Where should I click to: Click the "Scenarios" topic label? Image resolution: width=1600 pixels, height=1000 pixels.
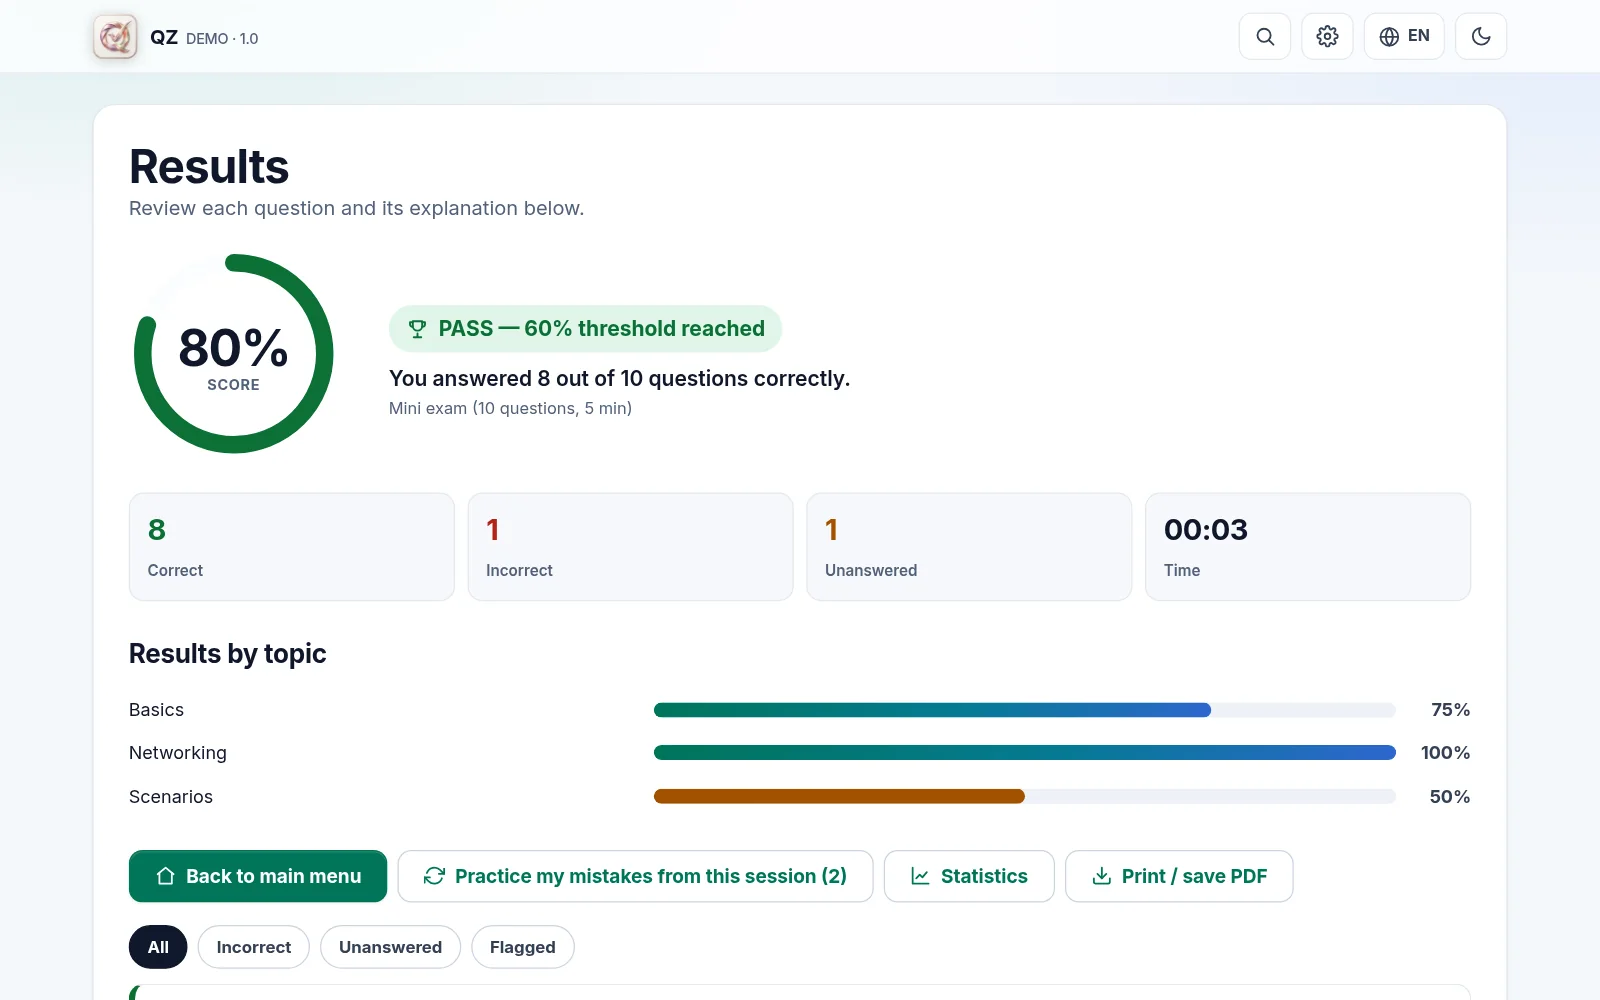[x=171, y=797]
